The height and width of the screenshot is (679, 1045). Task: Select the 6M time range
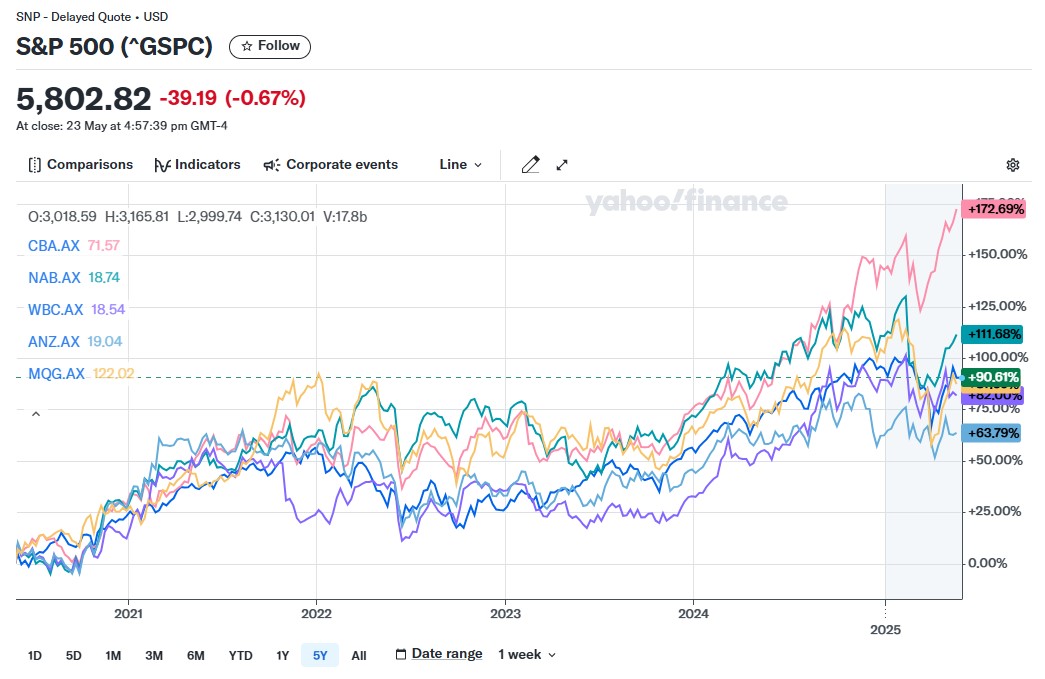point(195,656)
